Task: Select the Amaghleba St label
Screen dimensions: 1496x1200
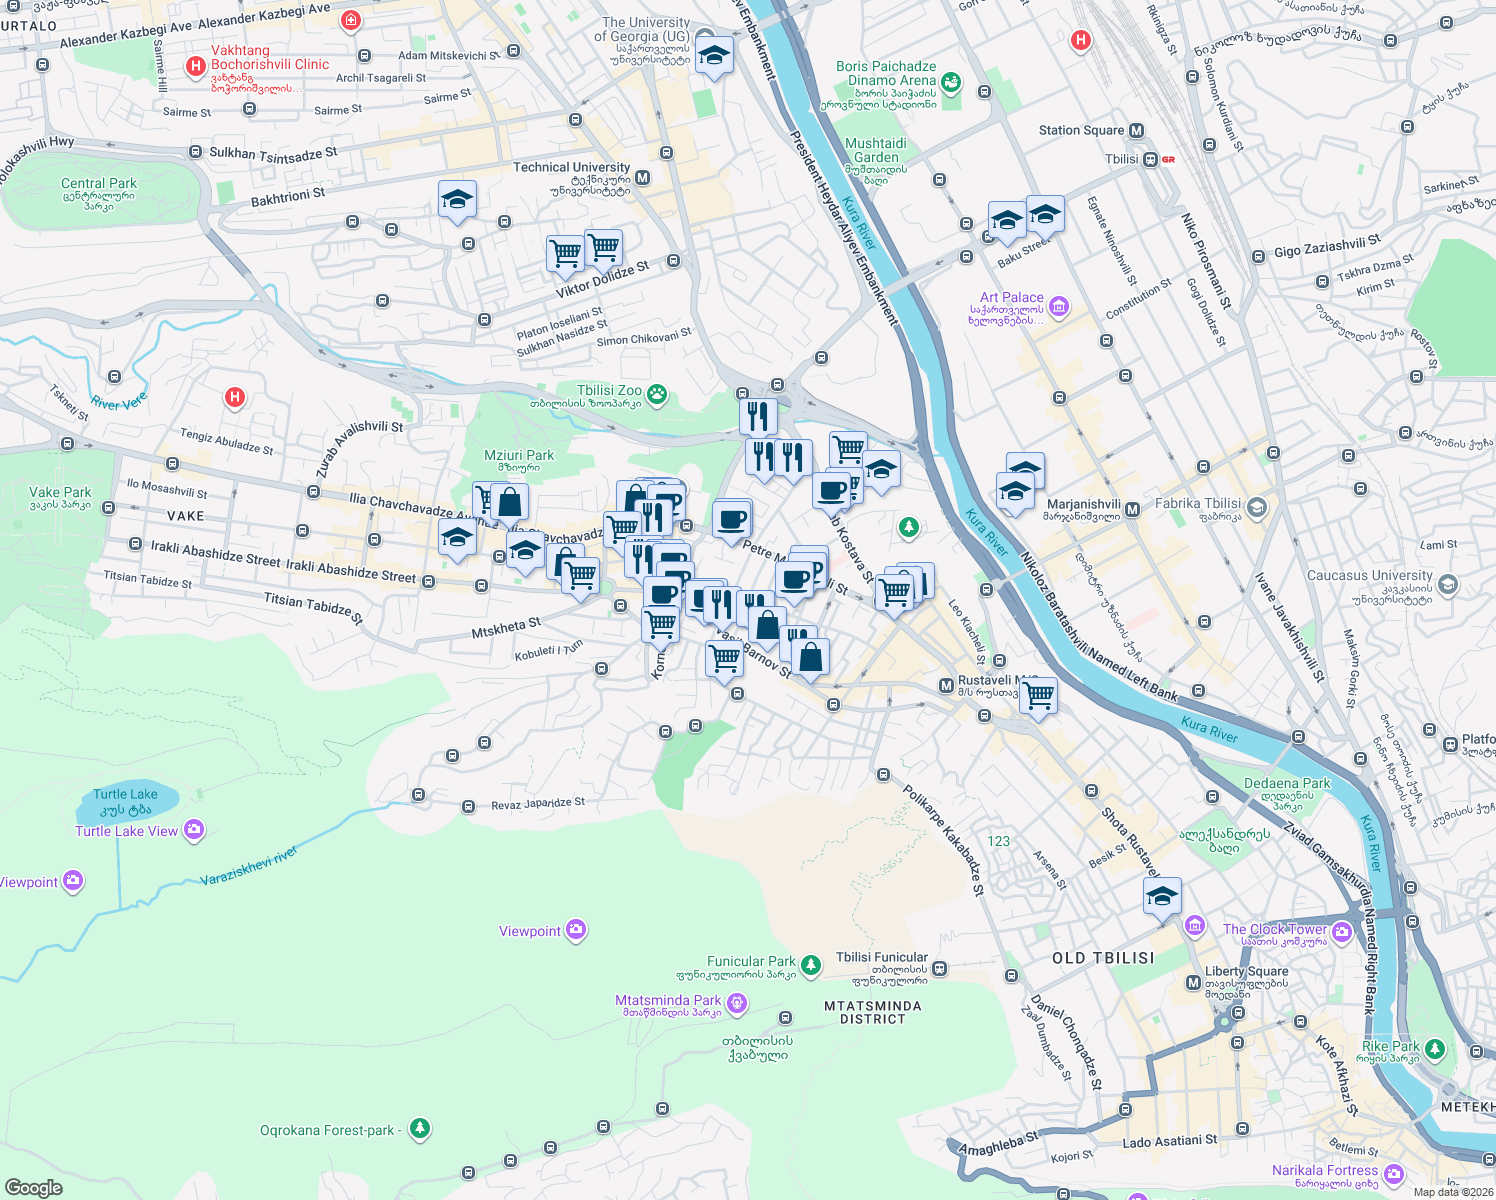Action: [999, 1143]
